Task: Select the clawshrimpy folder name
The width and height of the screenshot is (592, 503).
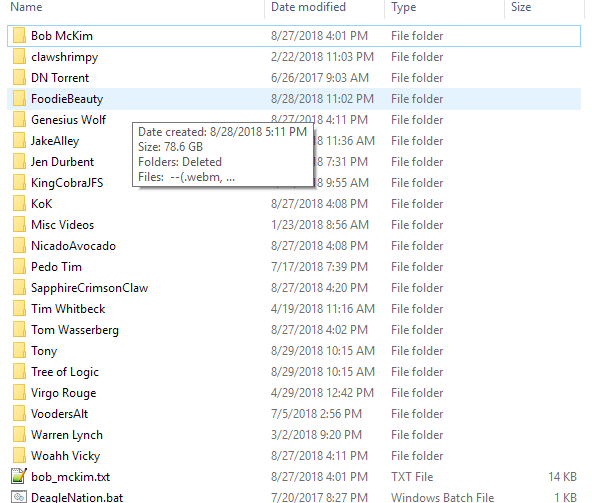Action: 65,57
